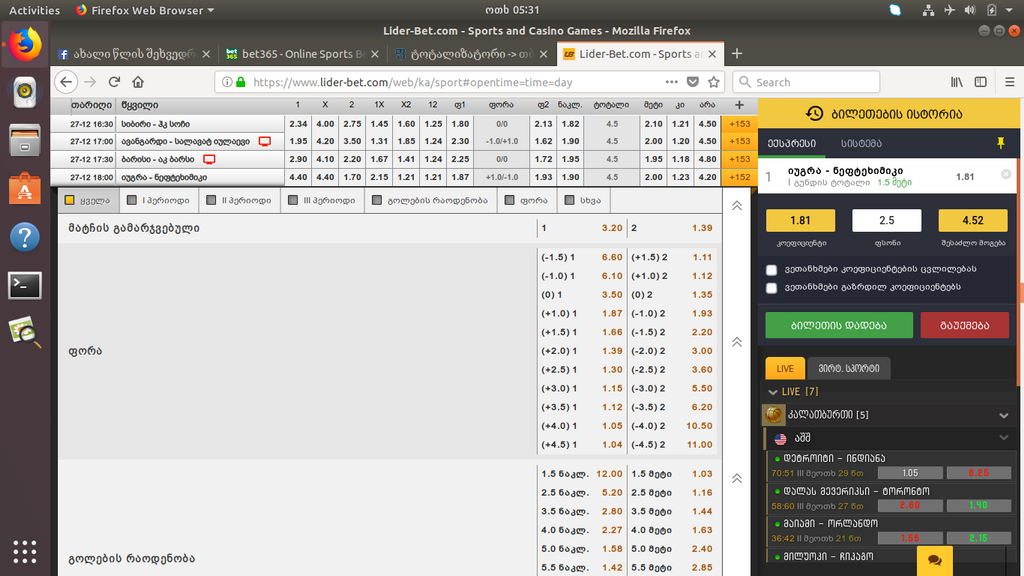The height and width of the screenshot is (576, 1024).
Task: Pin the bet slip panel
Action: coord(1000,143)
